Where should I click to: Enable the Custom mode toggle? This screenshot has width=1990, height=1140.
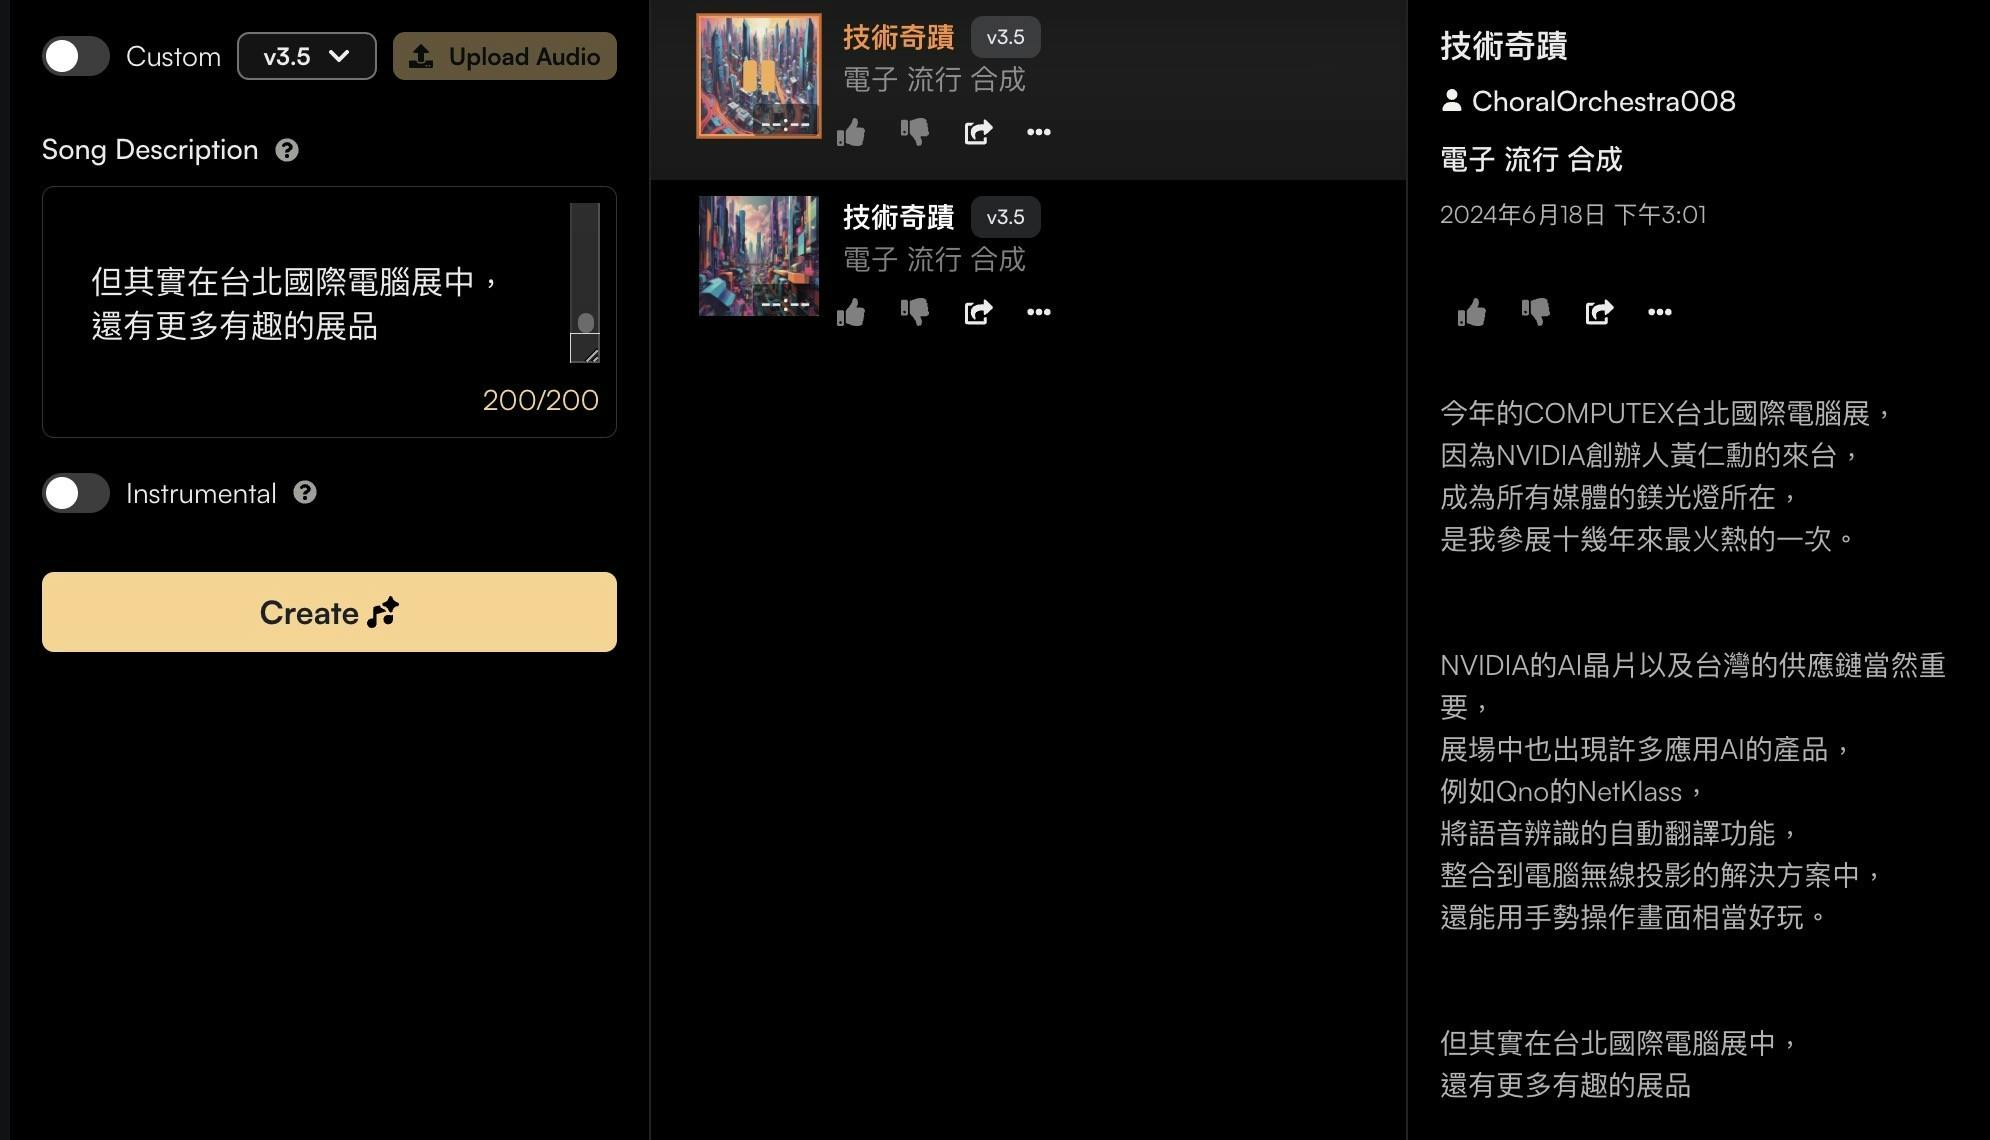[76, 56]
